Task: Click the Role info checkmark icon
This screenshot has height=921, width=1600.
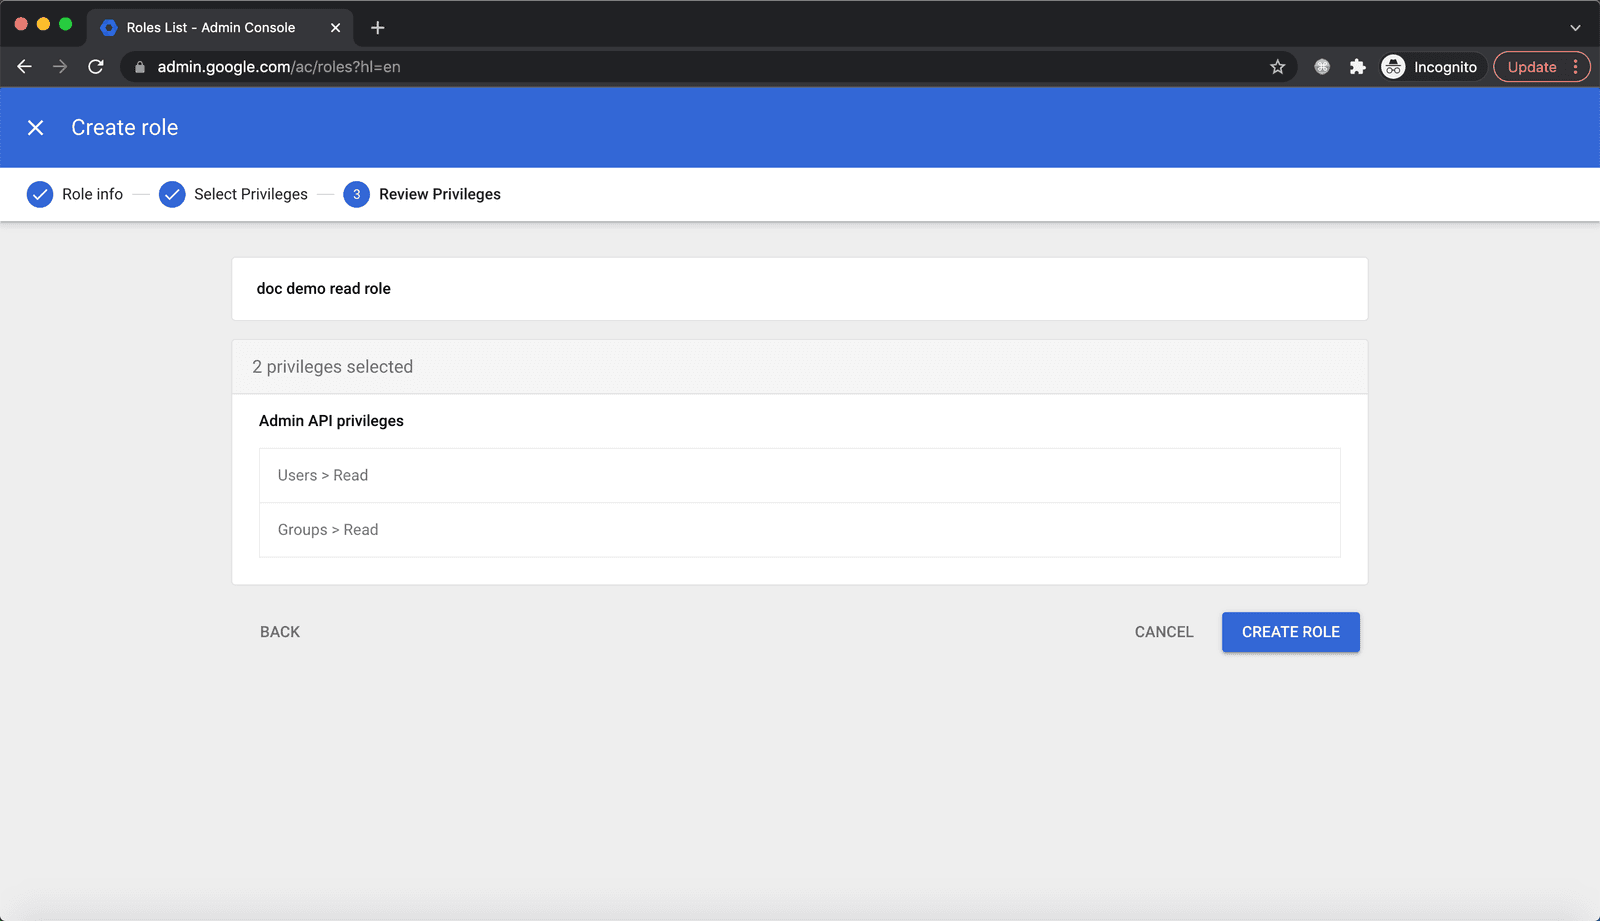Action: [40, 194]
